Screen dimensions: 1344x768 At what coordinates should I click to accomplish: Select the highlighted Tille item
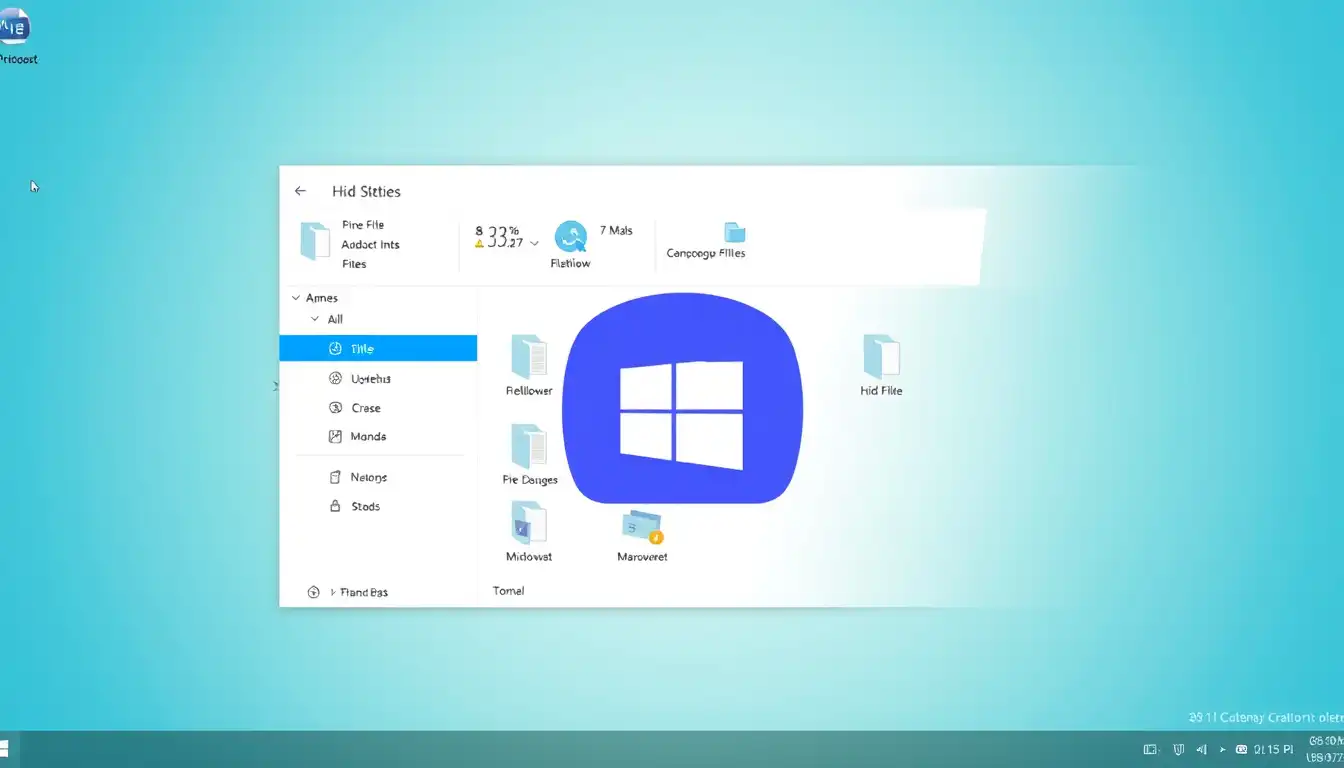(378, 348)
